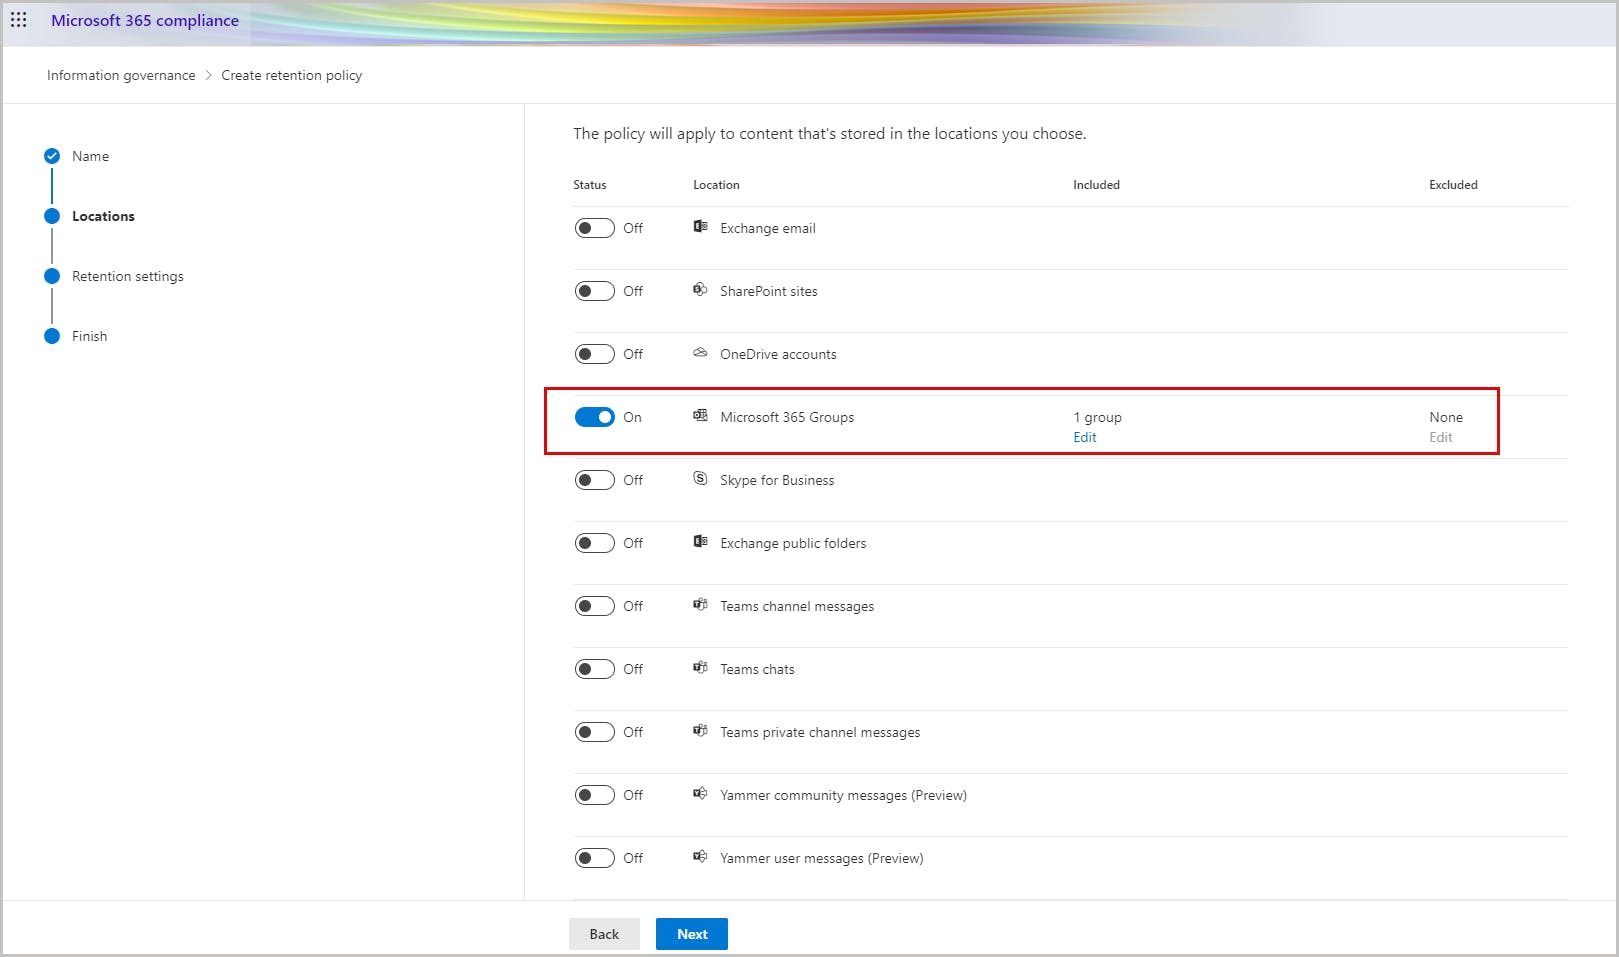Enable the Teams chats toggle
This screenshot has height=957, width=1619.
tap(594, 669)
